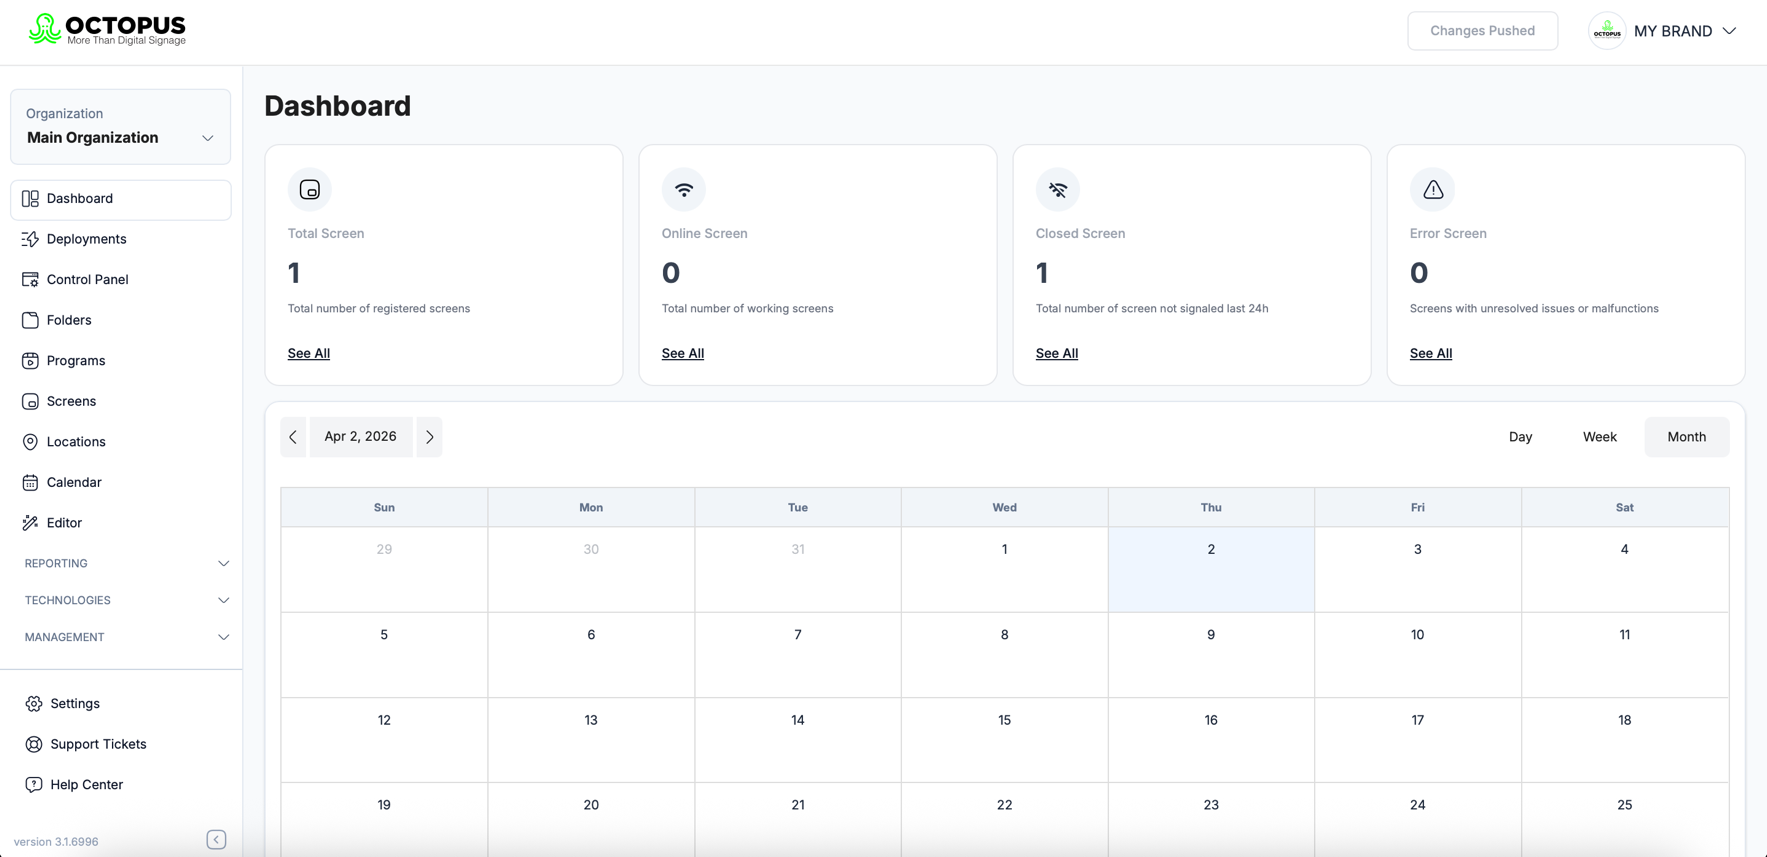Switch calendar to Day view
Viewport: 1767px width, 857px height.
[1520, 437]
